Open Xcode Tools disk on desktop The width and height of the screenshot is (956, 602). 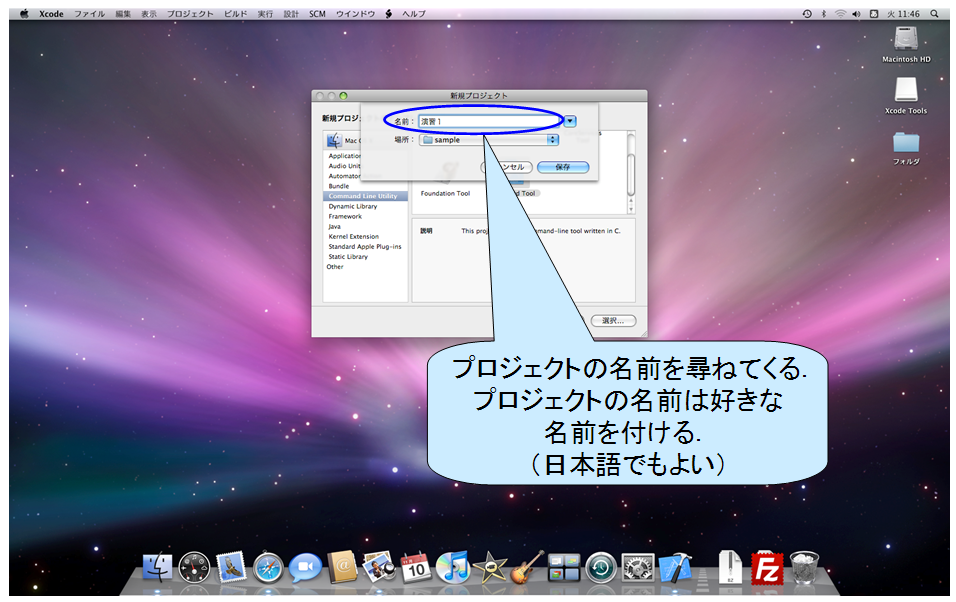906,96
